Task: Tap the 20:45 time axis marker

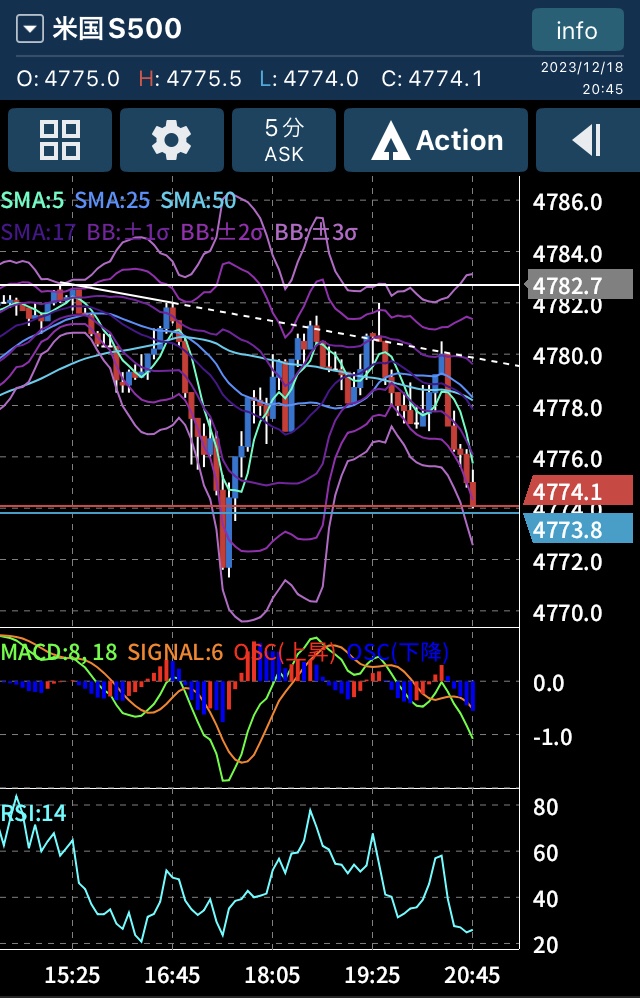Action: click(x=472, y=973)
